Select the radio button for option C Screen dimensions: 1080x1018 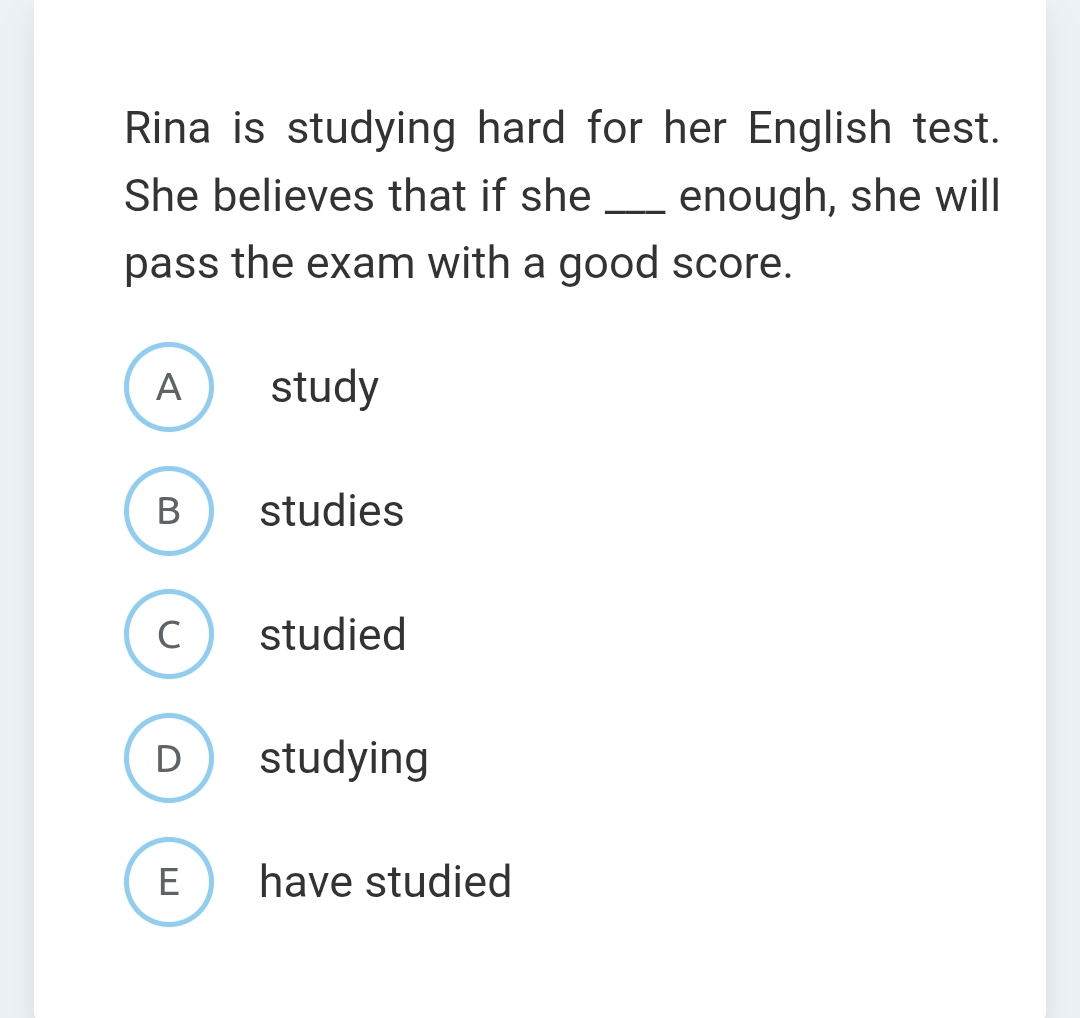tap(168, 634)
